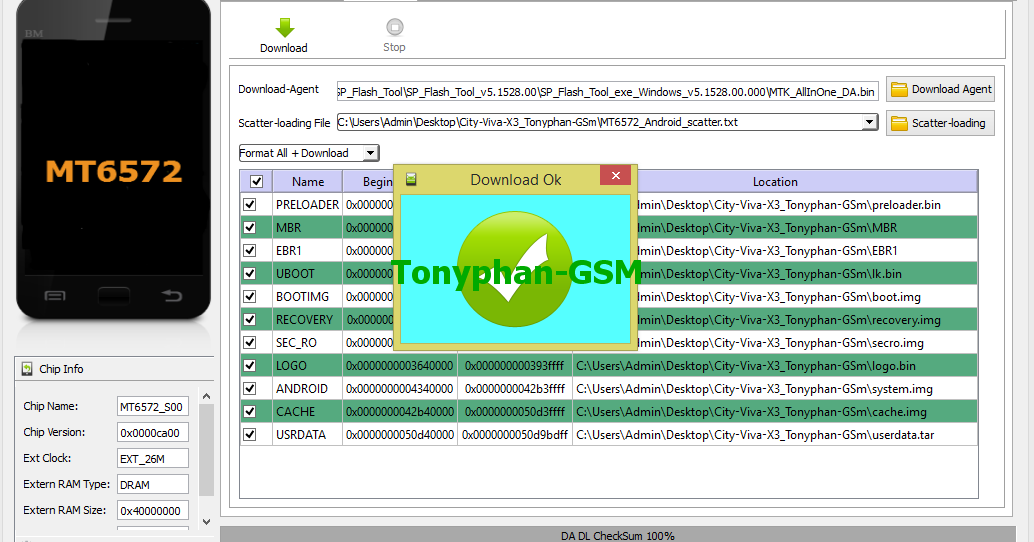Open the Download Agent folder browser
The image size is (1034, 542).
coord(940,89)
